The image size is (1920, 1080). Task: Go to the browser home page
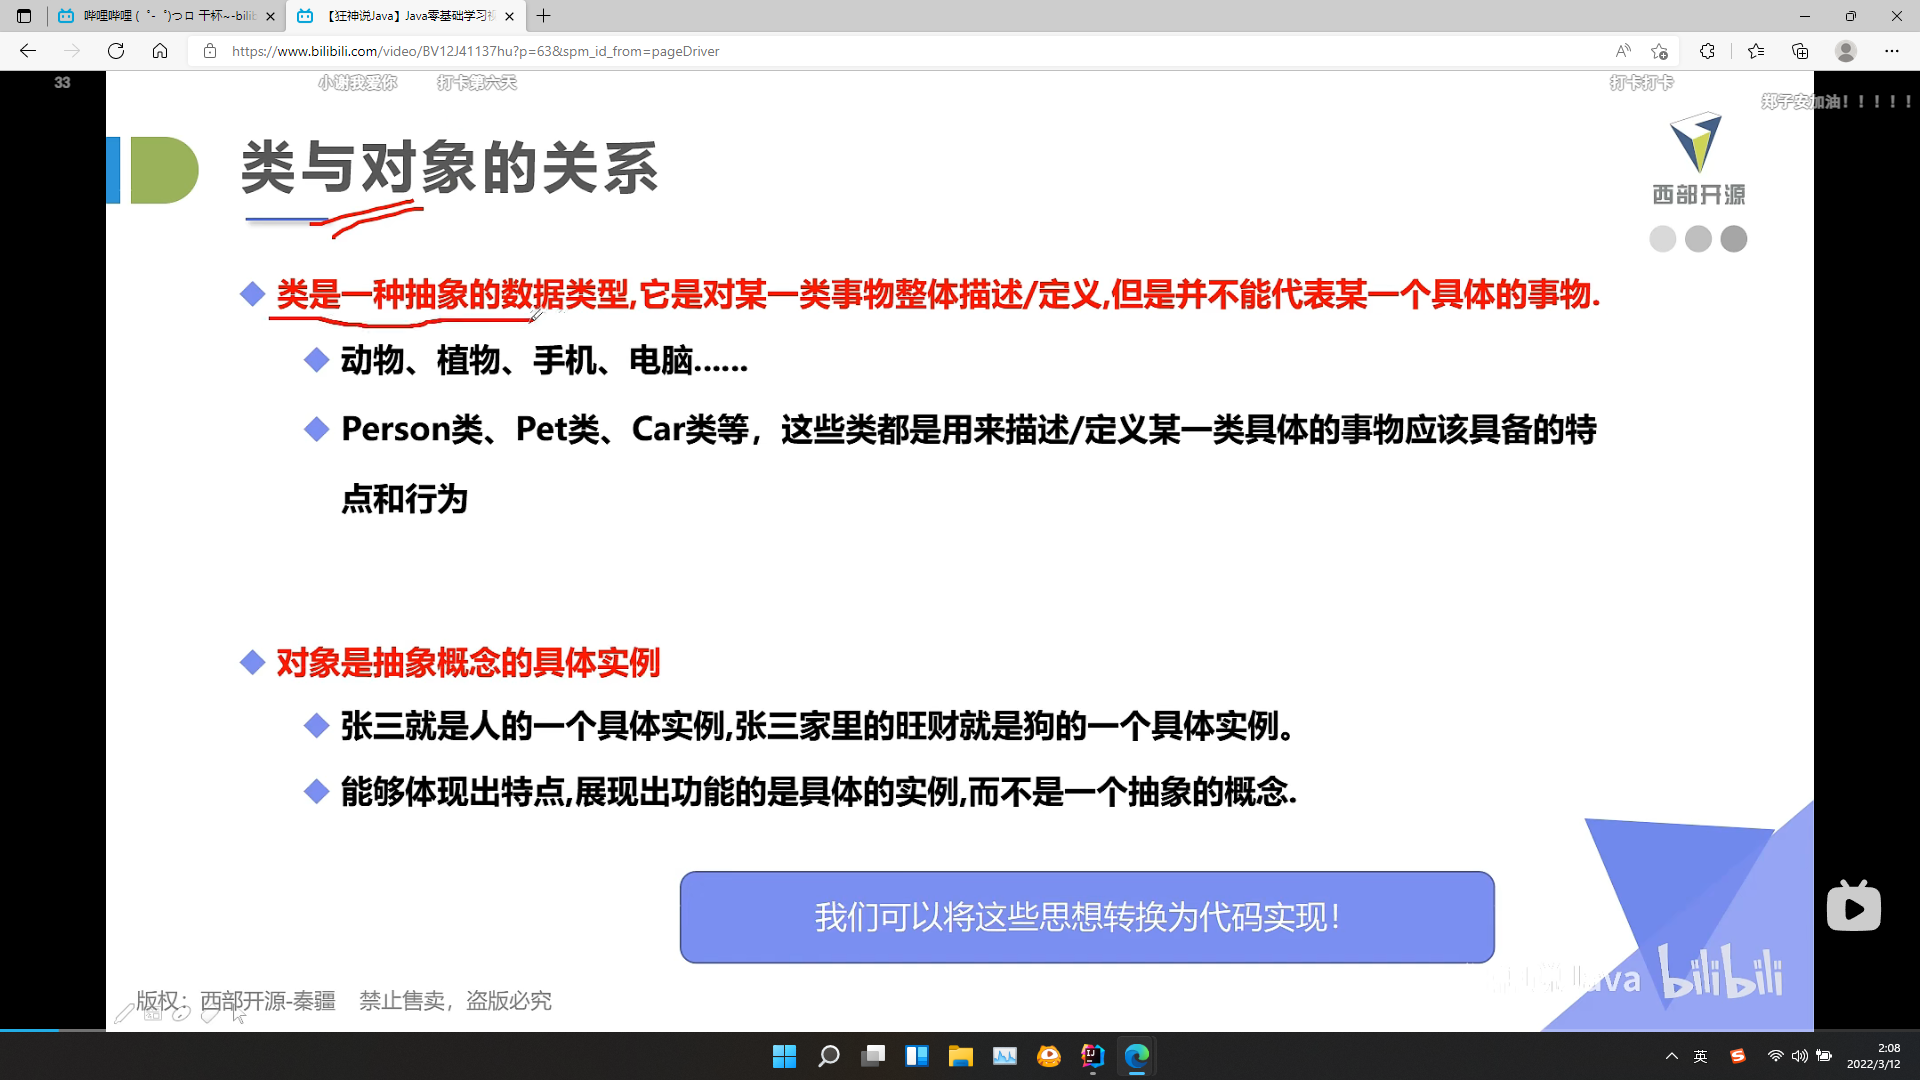[x=160, y=51]
